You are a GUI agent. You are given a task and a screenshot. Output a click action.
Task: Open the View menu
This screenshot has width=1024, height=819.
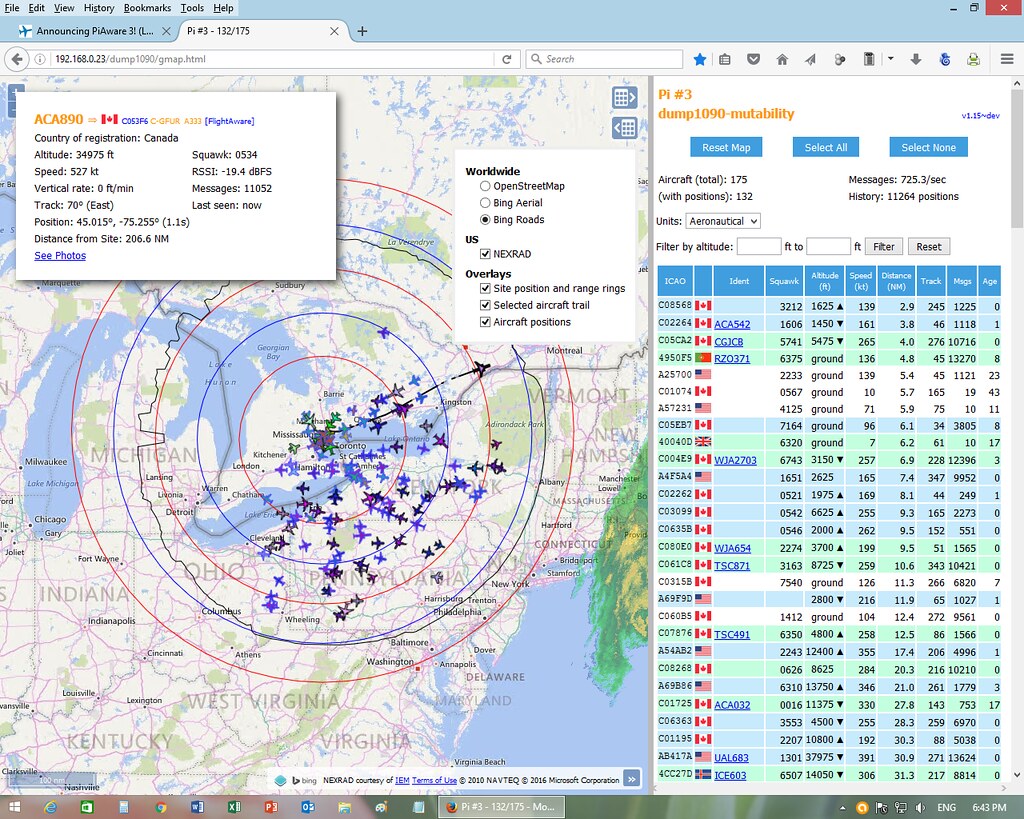coord(64,8)
